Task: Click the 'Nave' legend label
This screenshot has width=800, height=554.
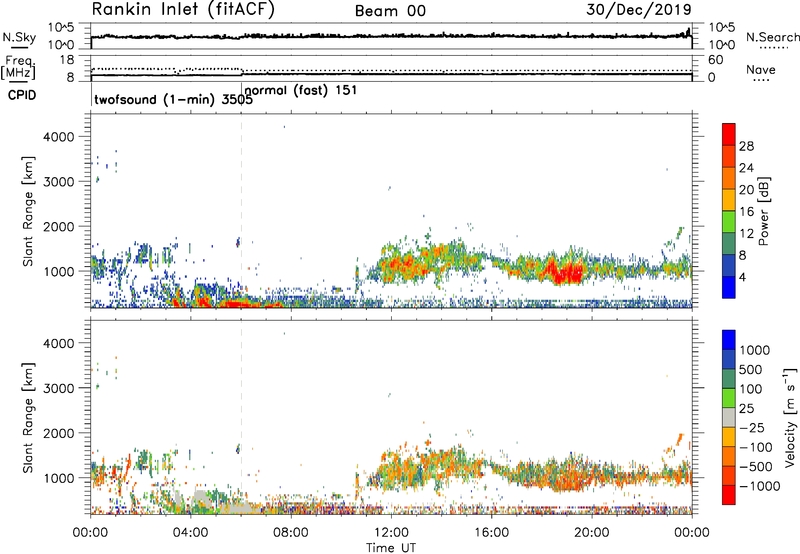Action: (760, 69)
